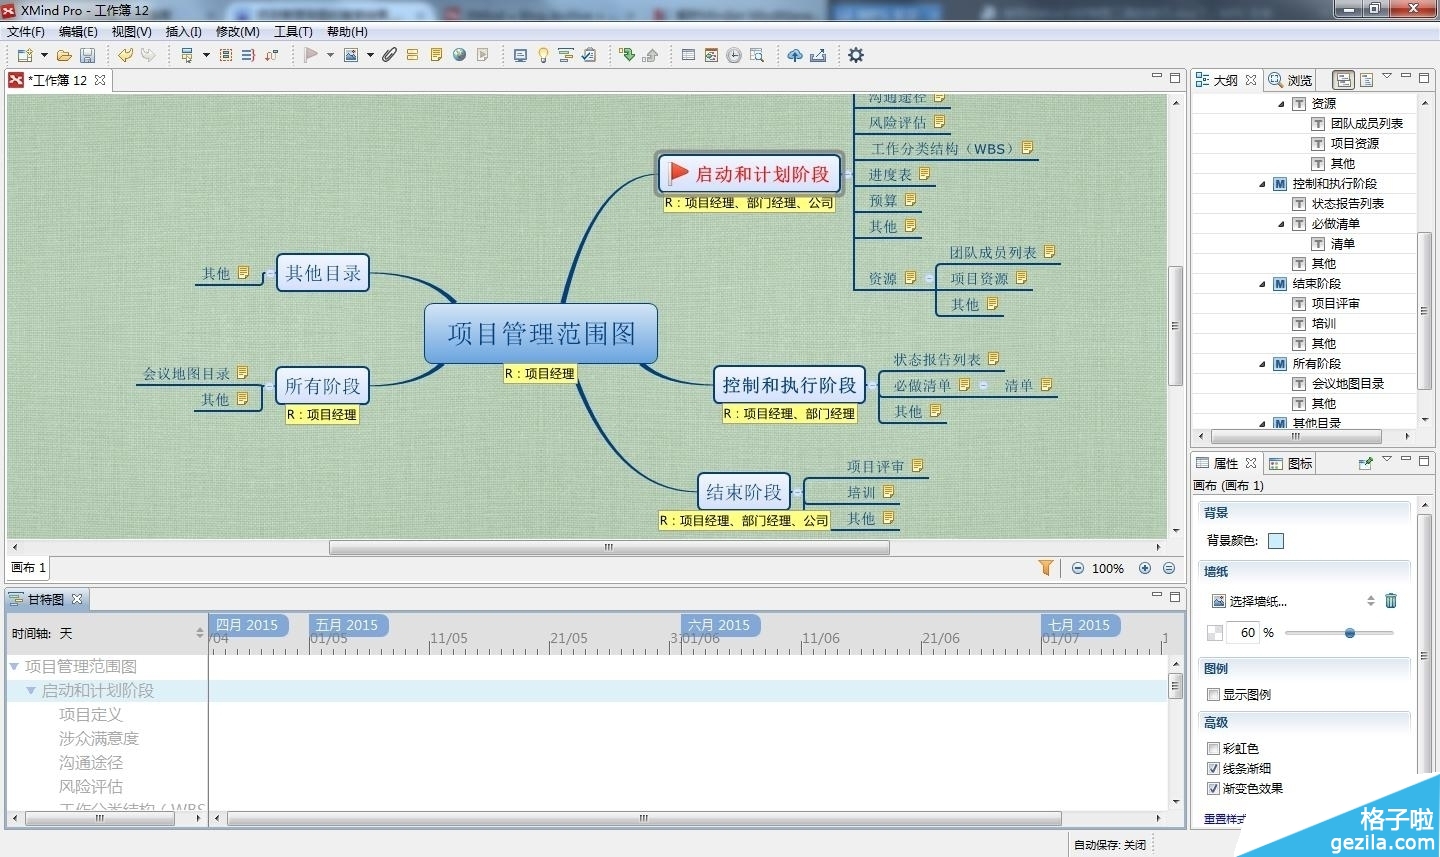The image size is (1440, 857).
Task: Collapse 结束阶段 in outline tree
Action: tap(1263, 284)
